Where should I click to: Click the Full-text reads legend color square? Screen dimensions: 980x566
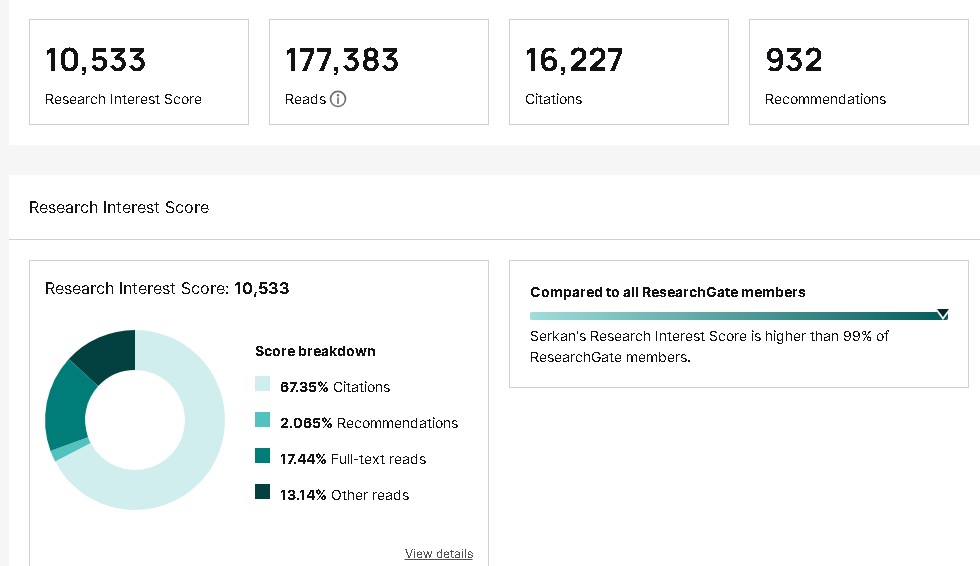point(263,459)
